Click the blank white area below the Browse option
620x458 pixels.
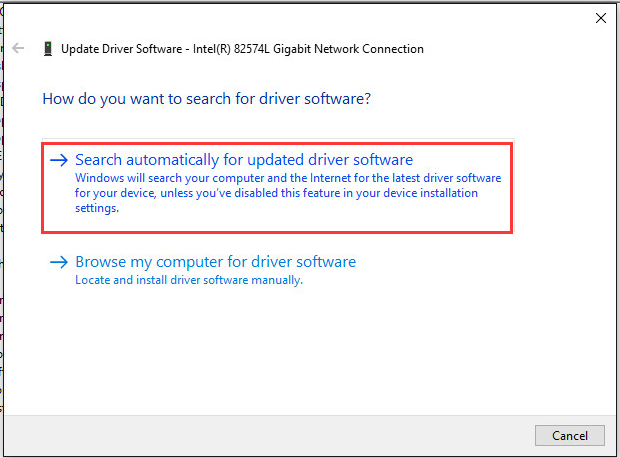point(300,350)
